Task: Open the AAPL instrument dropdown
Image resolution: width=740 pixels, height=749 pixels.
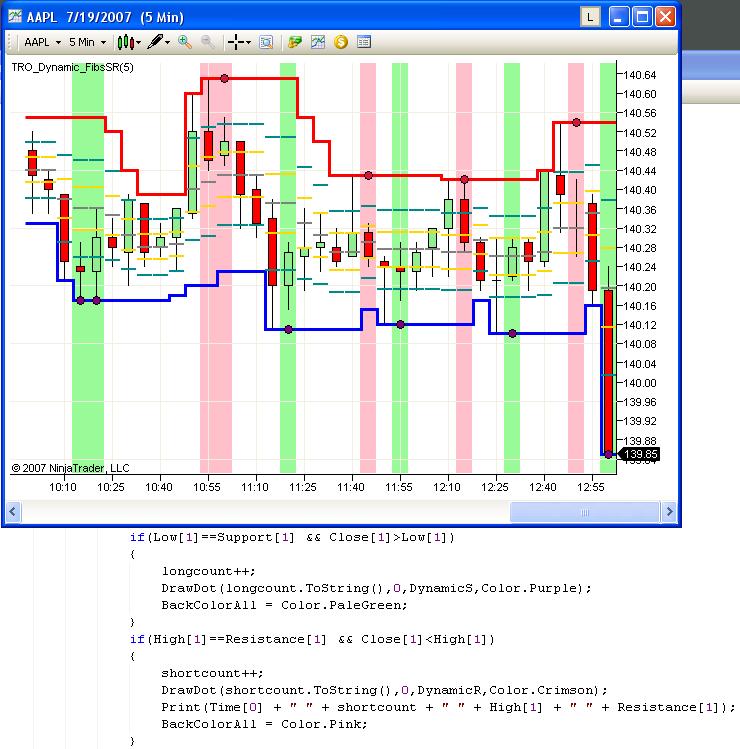Action: (42, 43)
